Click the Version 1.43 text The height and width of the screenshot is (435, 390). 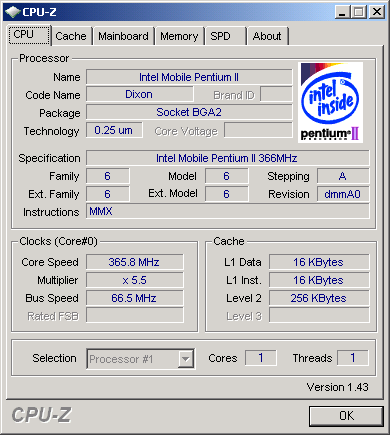pyautogui.click(x=337, y=387)
